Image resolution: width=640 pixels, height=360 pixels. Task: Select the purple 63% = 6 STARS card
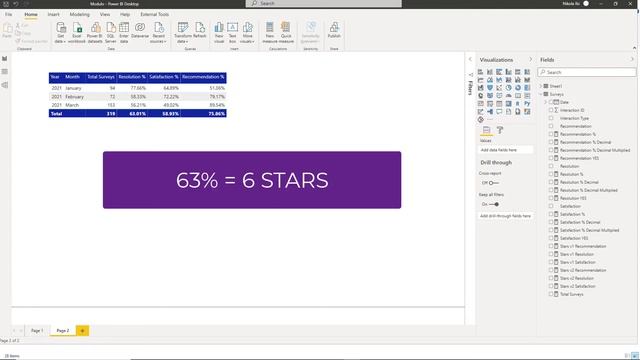[x=252, y=180]
